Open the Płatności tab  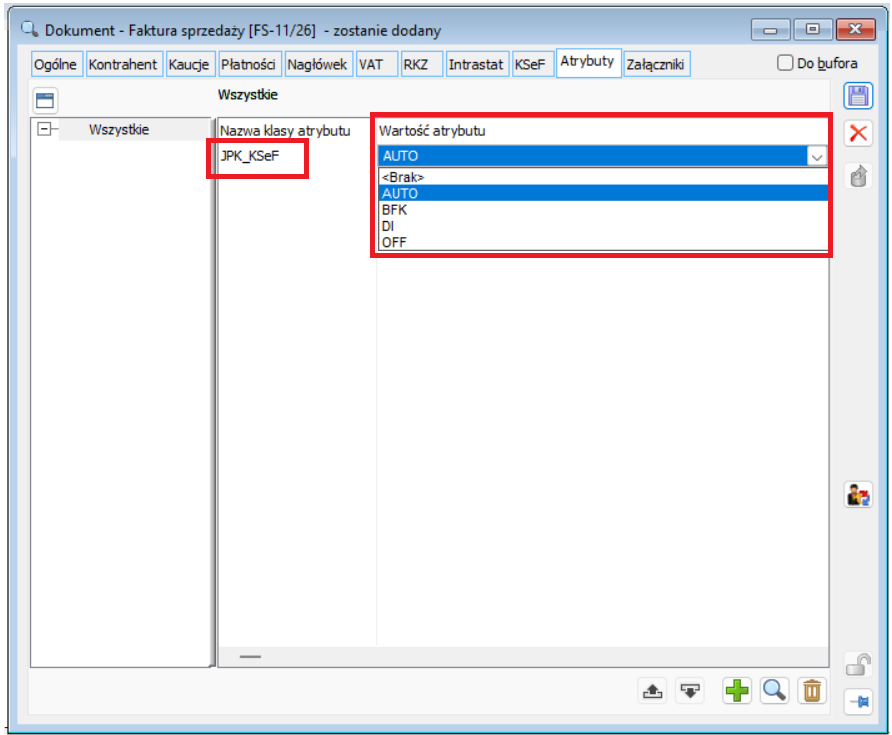[x=248, y=64]
